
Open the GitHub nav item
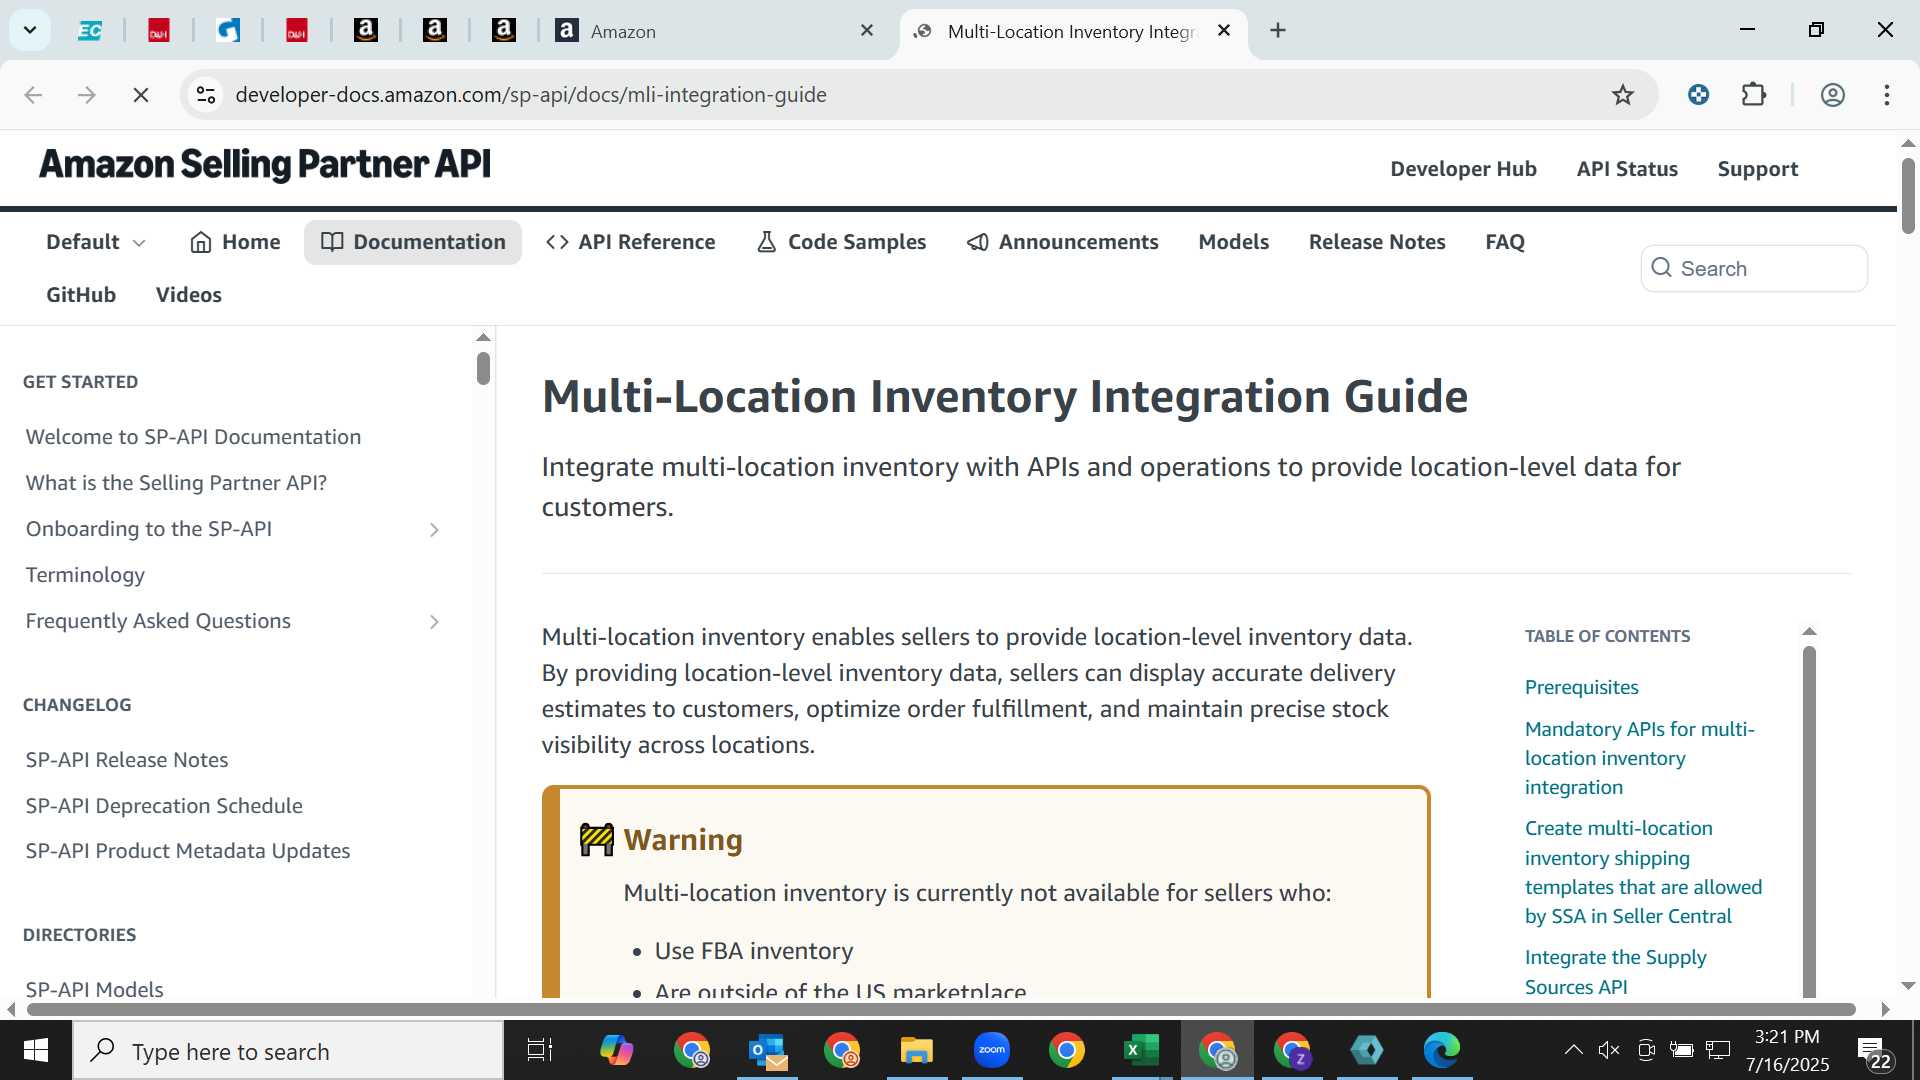coord(81,295)
